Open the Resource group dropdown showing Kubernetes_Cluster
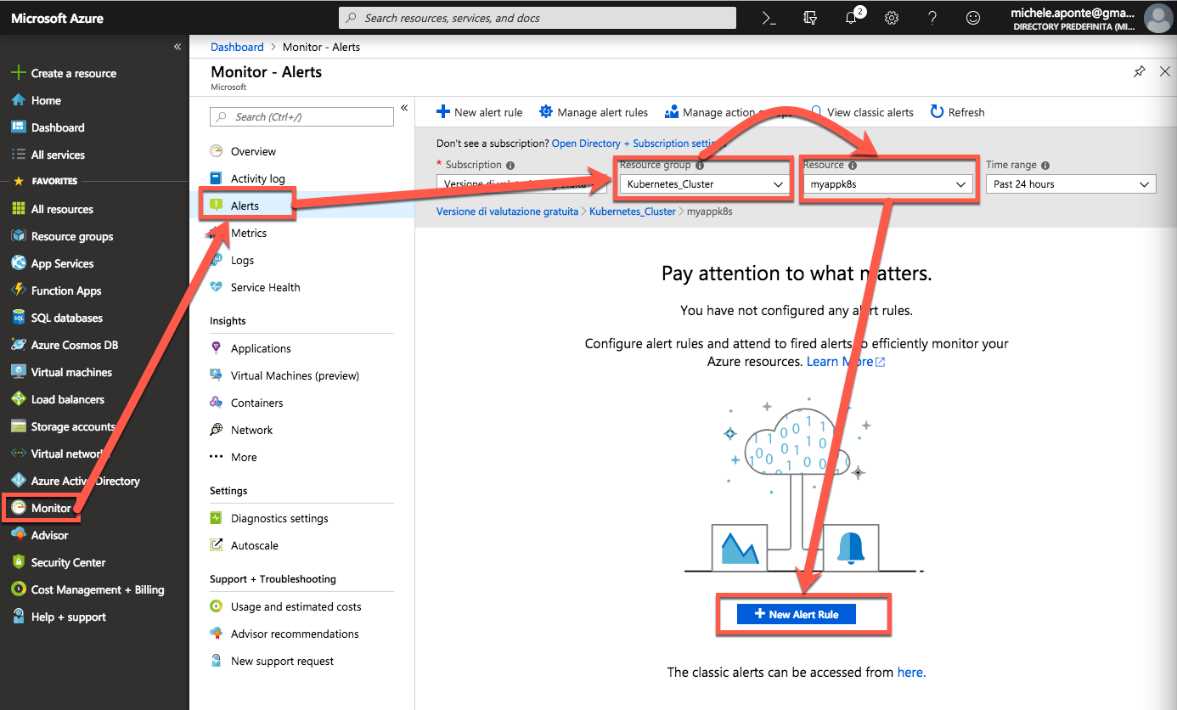 pyautogui.click(x=703, y=184)
